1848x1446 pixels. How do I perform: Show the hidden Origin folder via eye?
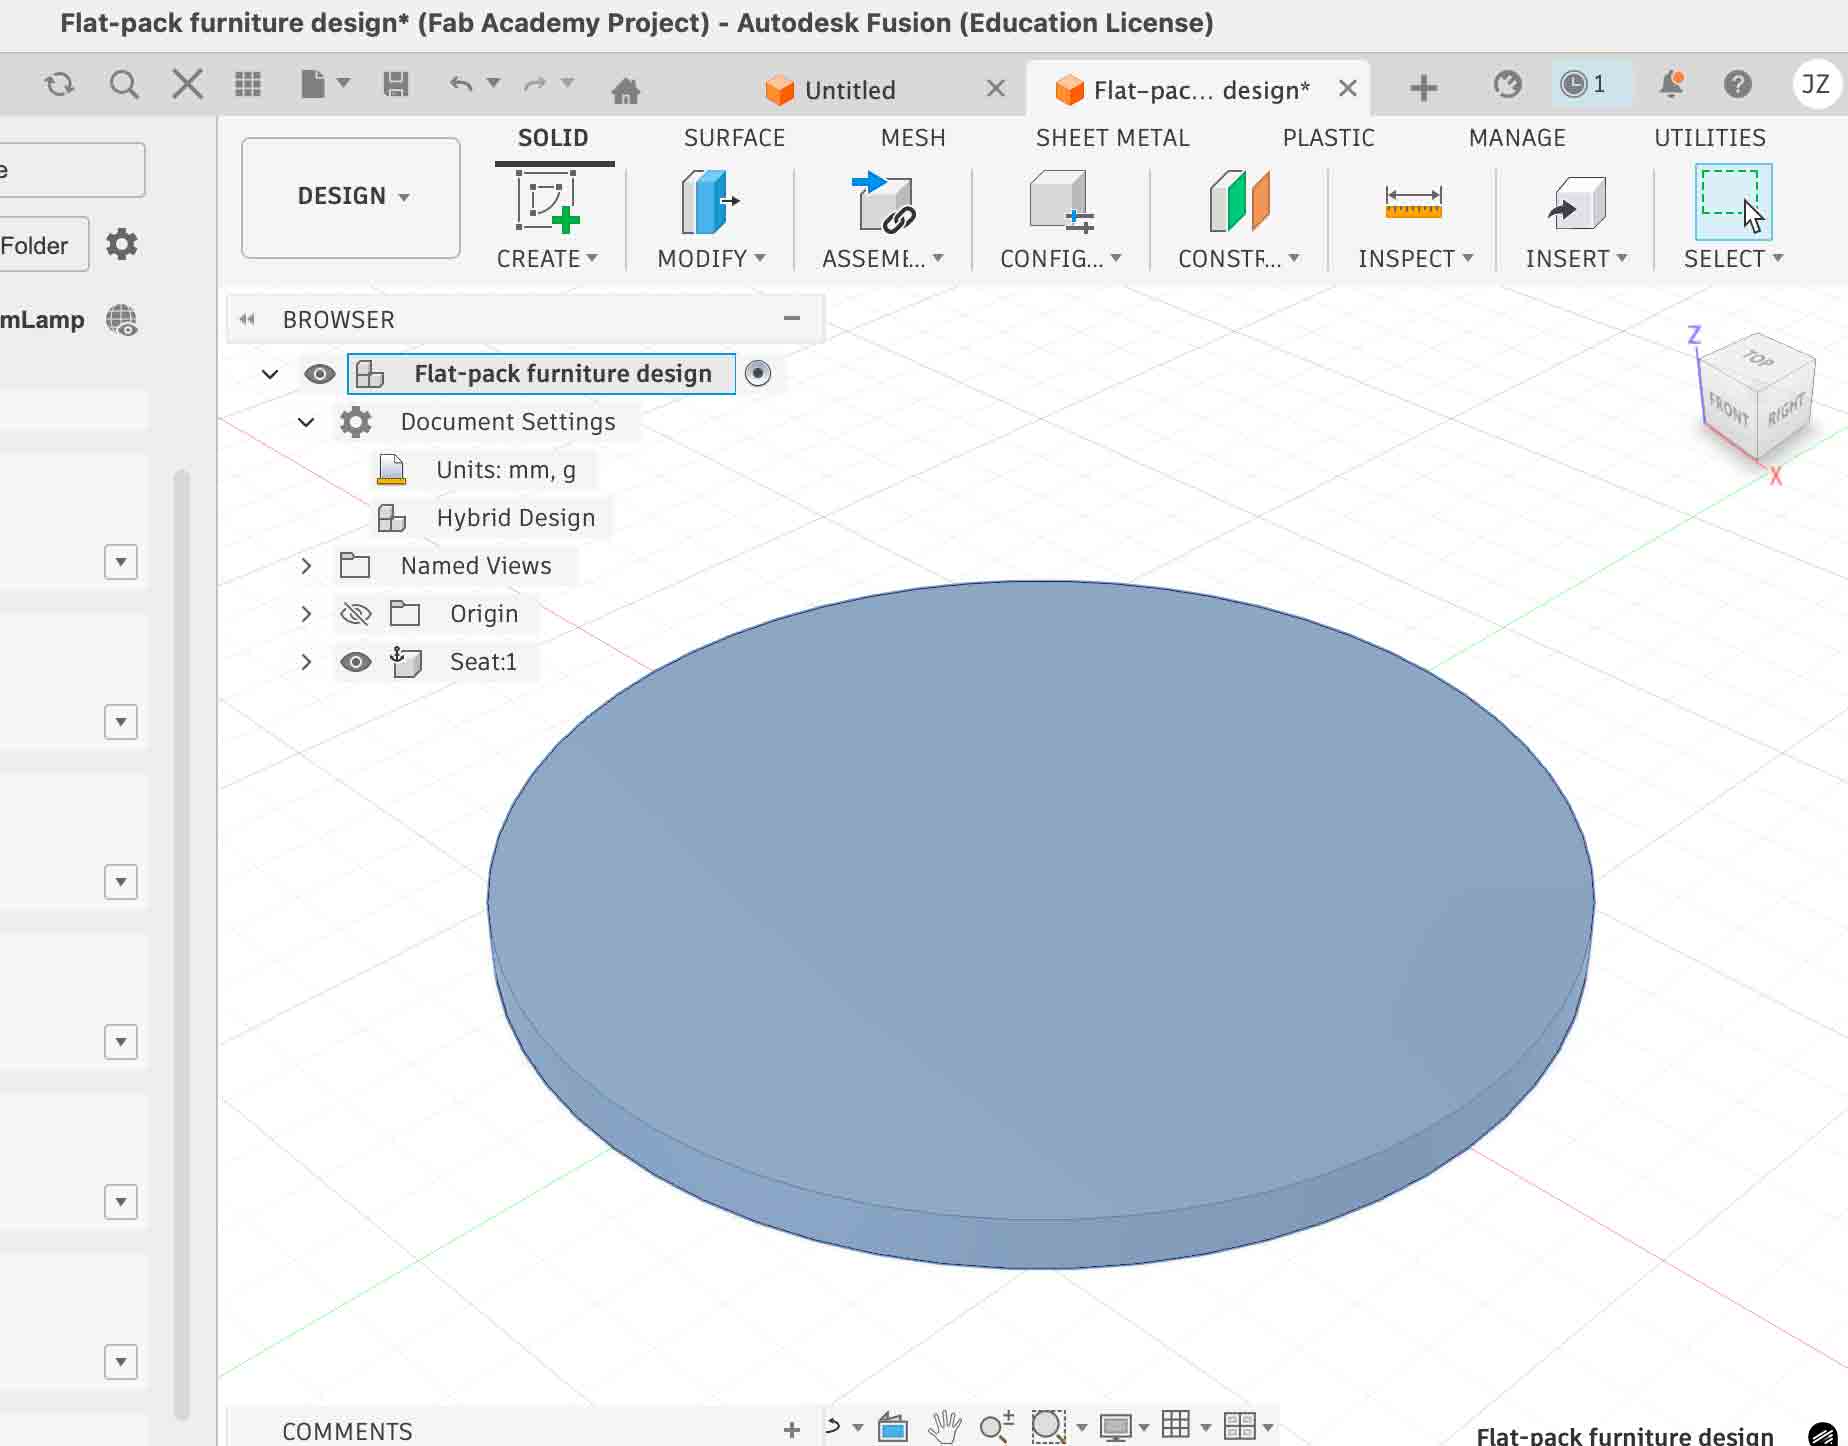(356, 614)
